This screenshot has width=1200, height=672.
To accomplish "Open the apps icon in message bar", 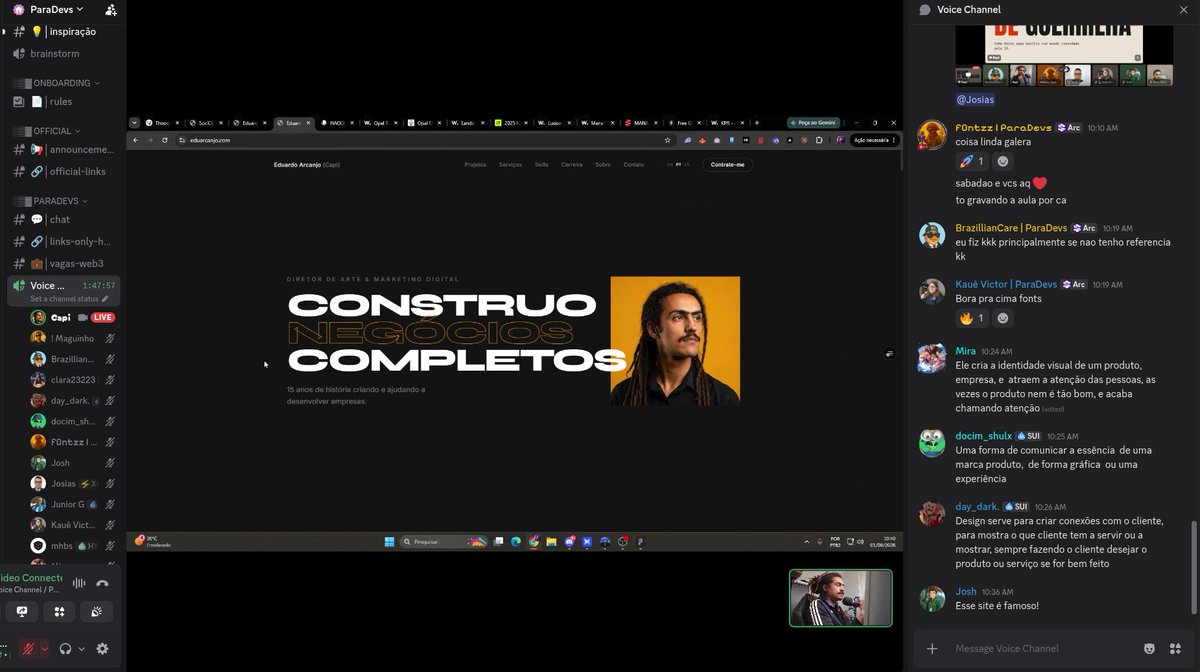I will (x=1176, y=649).
